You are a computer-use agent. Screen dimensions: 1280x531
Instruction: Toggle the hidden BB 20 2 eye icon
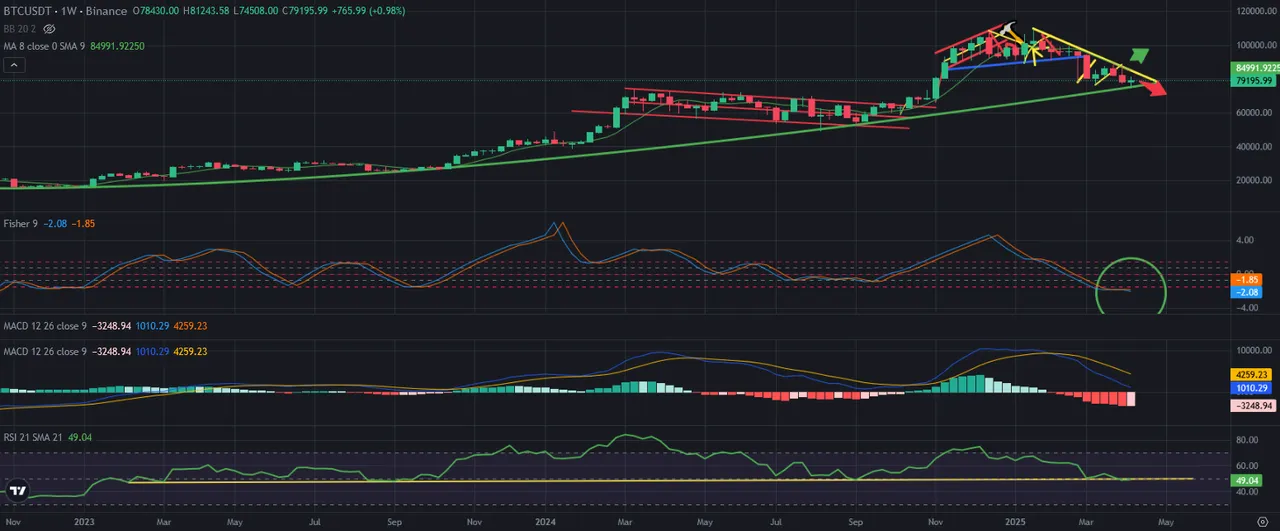point(49,29)
